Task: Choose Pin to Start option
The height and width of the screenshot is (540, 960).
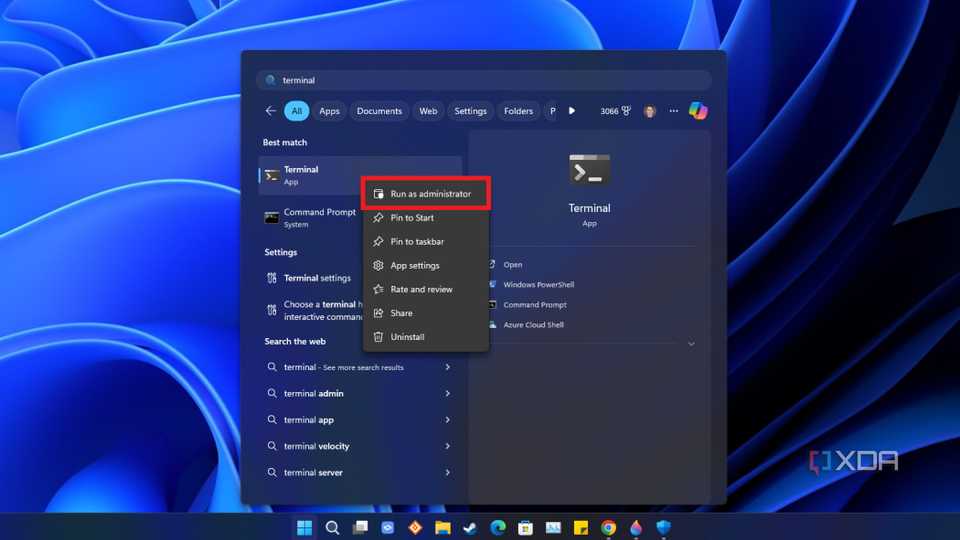Action: [x=426, y=217]
